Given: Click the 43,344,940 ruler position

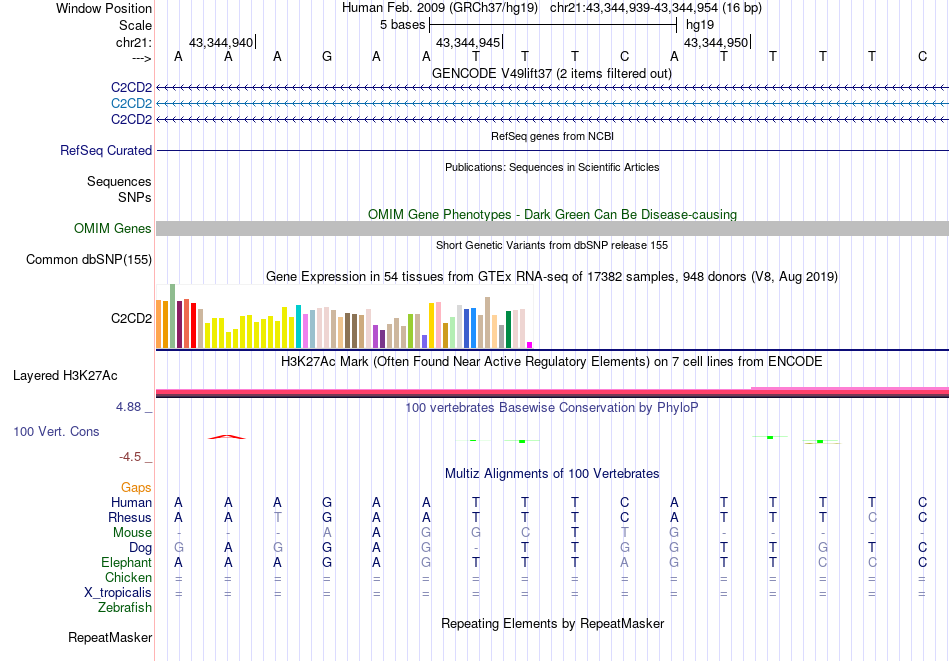Looking at the screenshot, I should pos(221,42).
